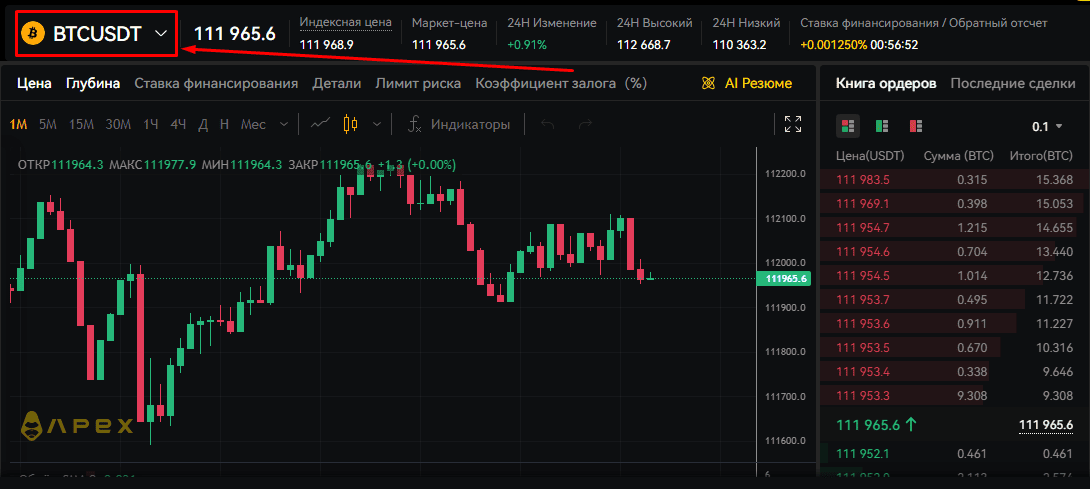Select ask price 111 969.1
1090x489 pixels.
coord(863,204)
